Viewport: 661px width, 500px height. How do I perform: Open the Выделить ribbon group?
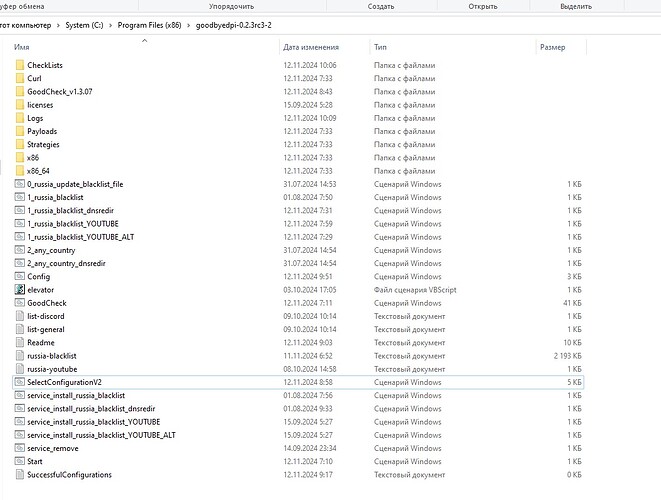pos(576,6)
